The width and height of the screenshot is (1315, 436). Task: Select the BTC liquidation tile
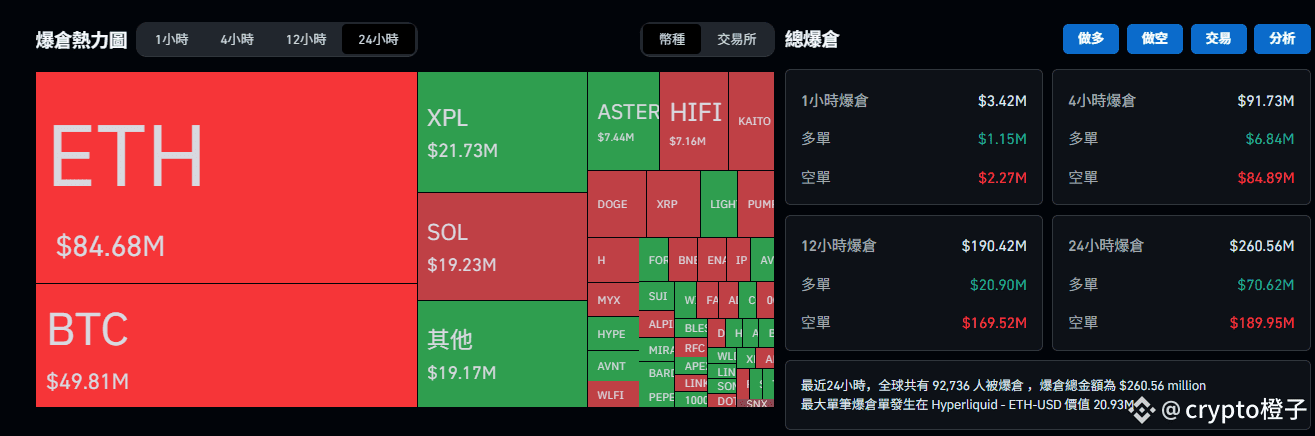pos(226,345)
